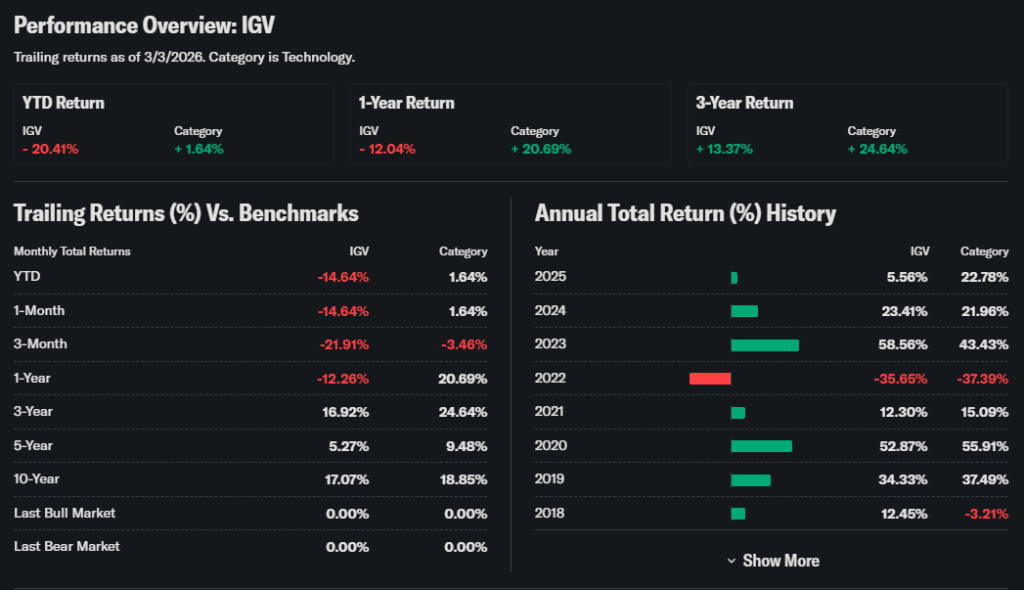Select the 3-Year Return card title

tap(745, 103)
